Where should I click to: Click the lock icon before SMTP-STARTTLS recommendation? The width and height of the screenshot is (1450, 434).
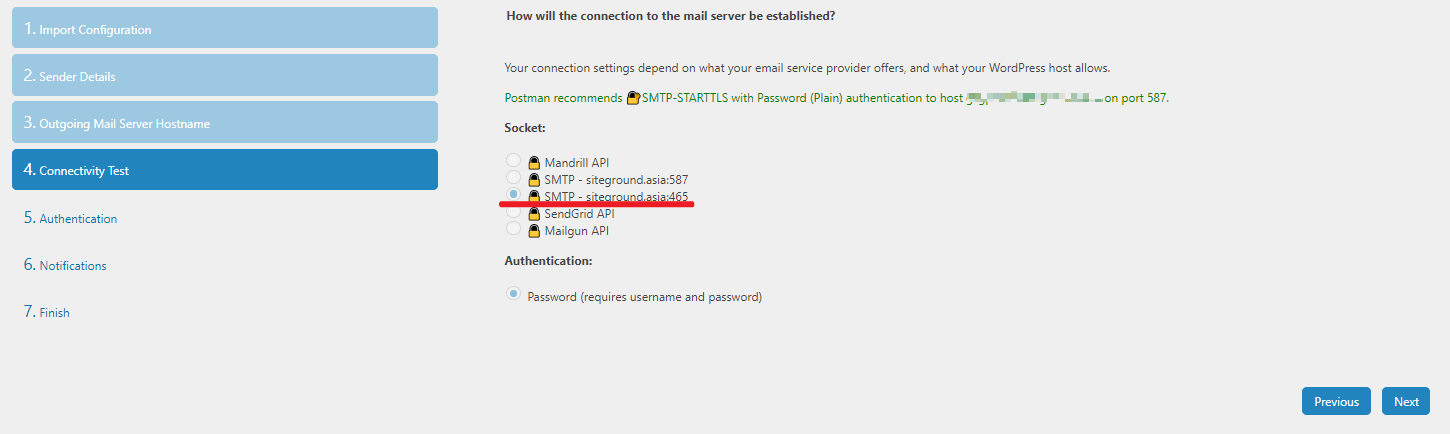(x=633, y=98)
